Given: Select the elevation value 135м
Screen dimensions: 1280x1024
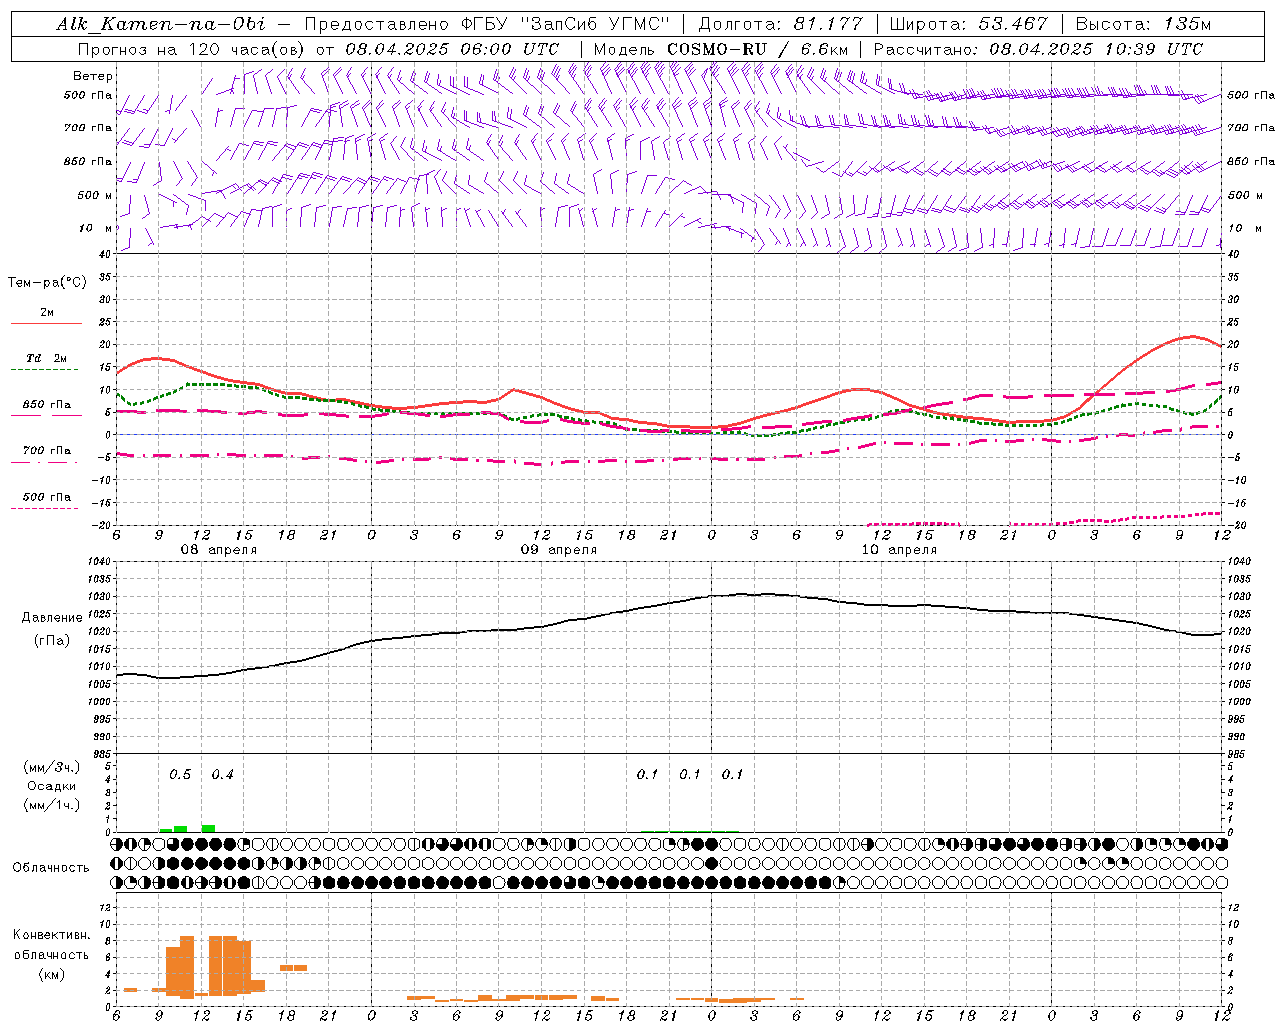Looking at the screenshot, I should (1188, 24).
